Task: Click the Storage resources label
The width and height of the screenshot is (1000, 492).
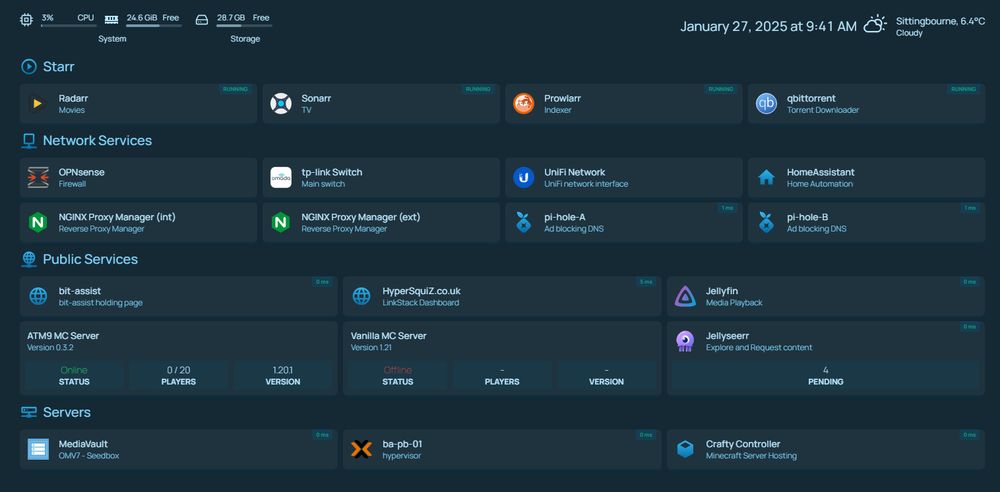Action: tap(245, 39)
